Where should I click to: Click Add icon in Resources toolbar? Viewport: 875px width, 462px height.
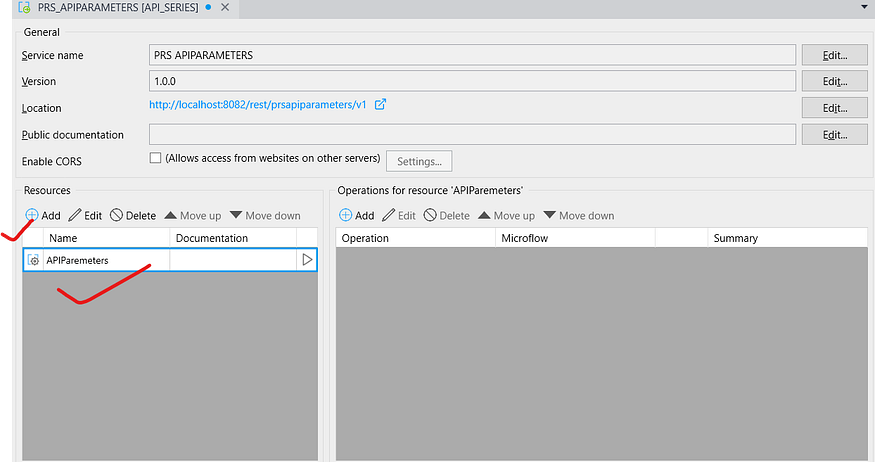point(32,215)
